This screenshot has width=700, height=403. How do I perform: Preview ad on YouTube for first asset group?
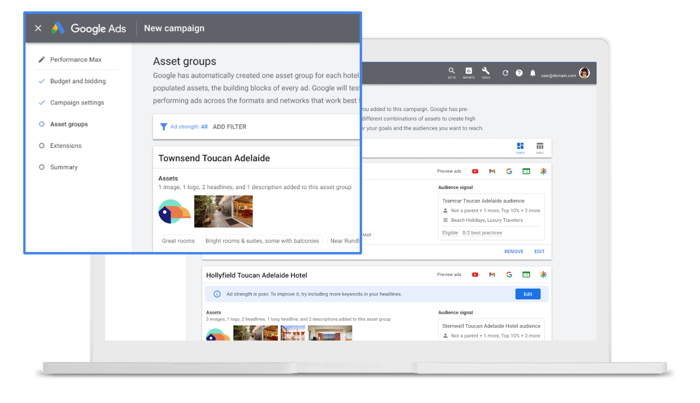pyautogui.click(x=475, y=171)
